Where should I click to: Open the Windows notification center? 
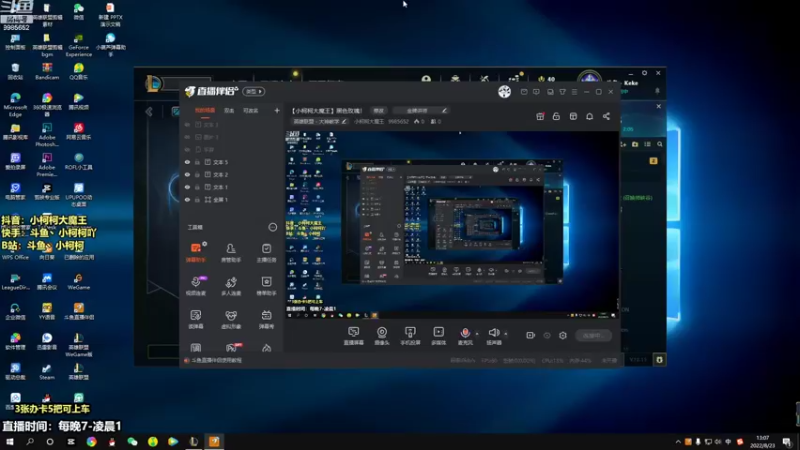pyautogui.click(x=787, y=442)
